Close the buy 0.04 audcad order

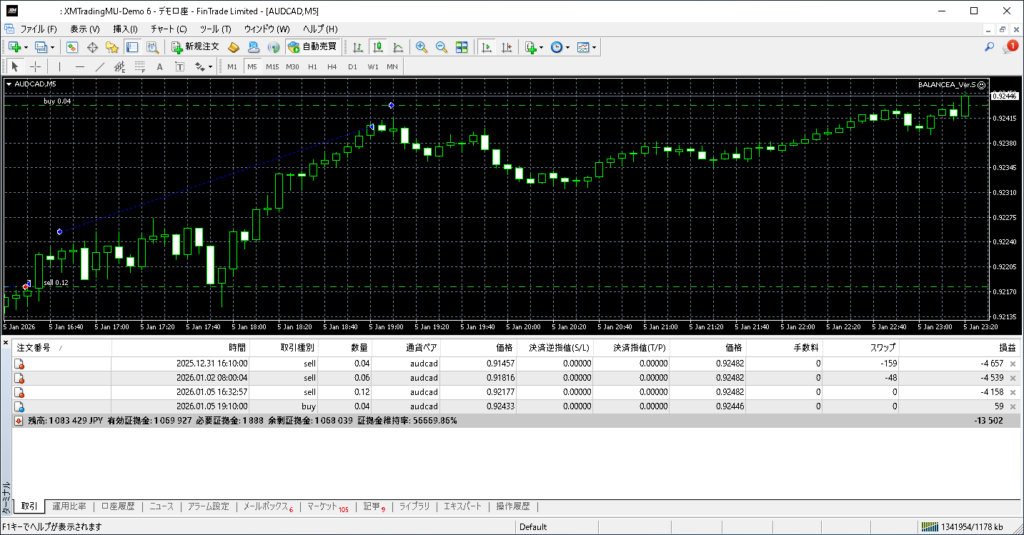1012,407
